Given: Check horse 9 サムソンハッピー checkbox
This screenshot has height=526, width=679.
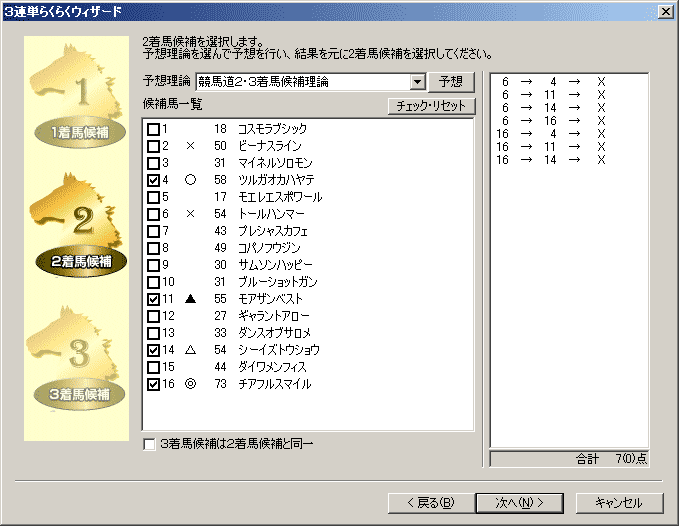Looking at the screenshot, I should pos(153,265).
